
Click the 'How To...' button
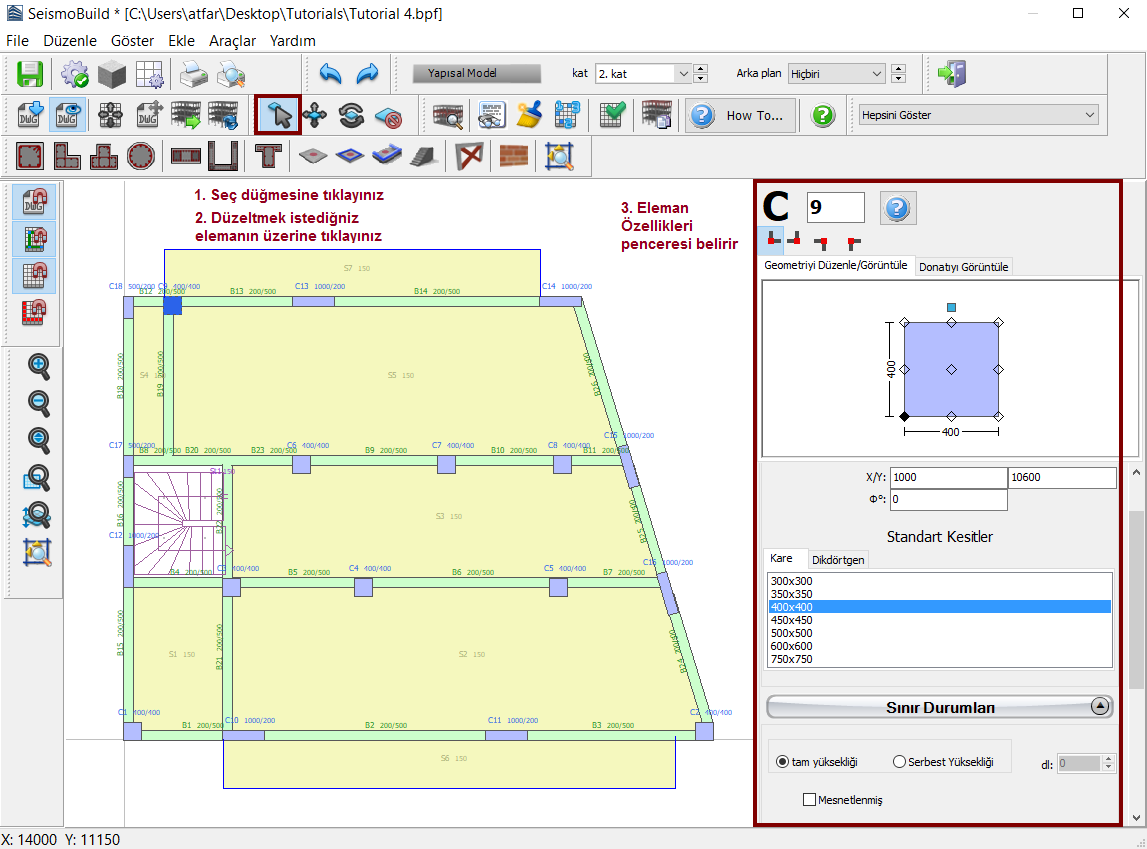[741, 115]
